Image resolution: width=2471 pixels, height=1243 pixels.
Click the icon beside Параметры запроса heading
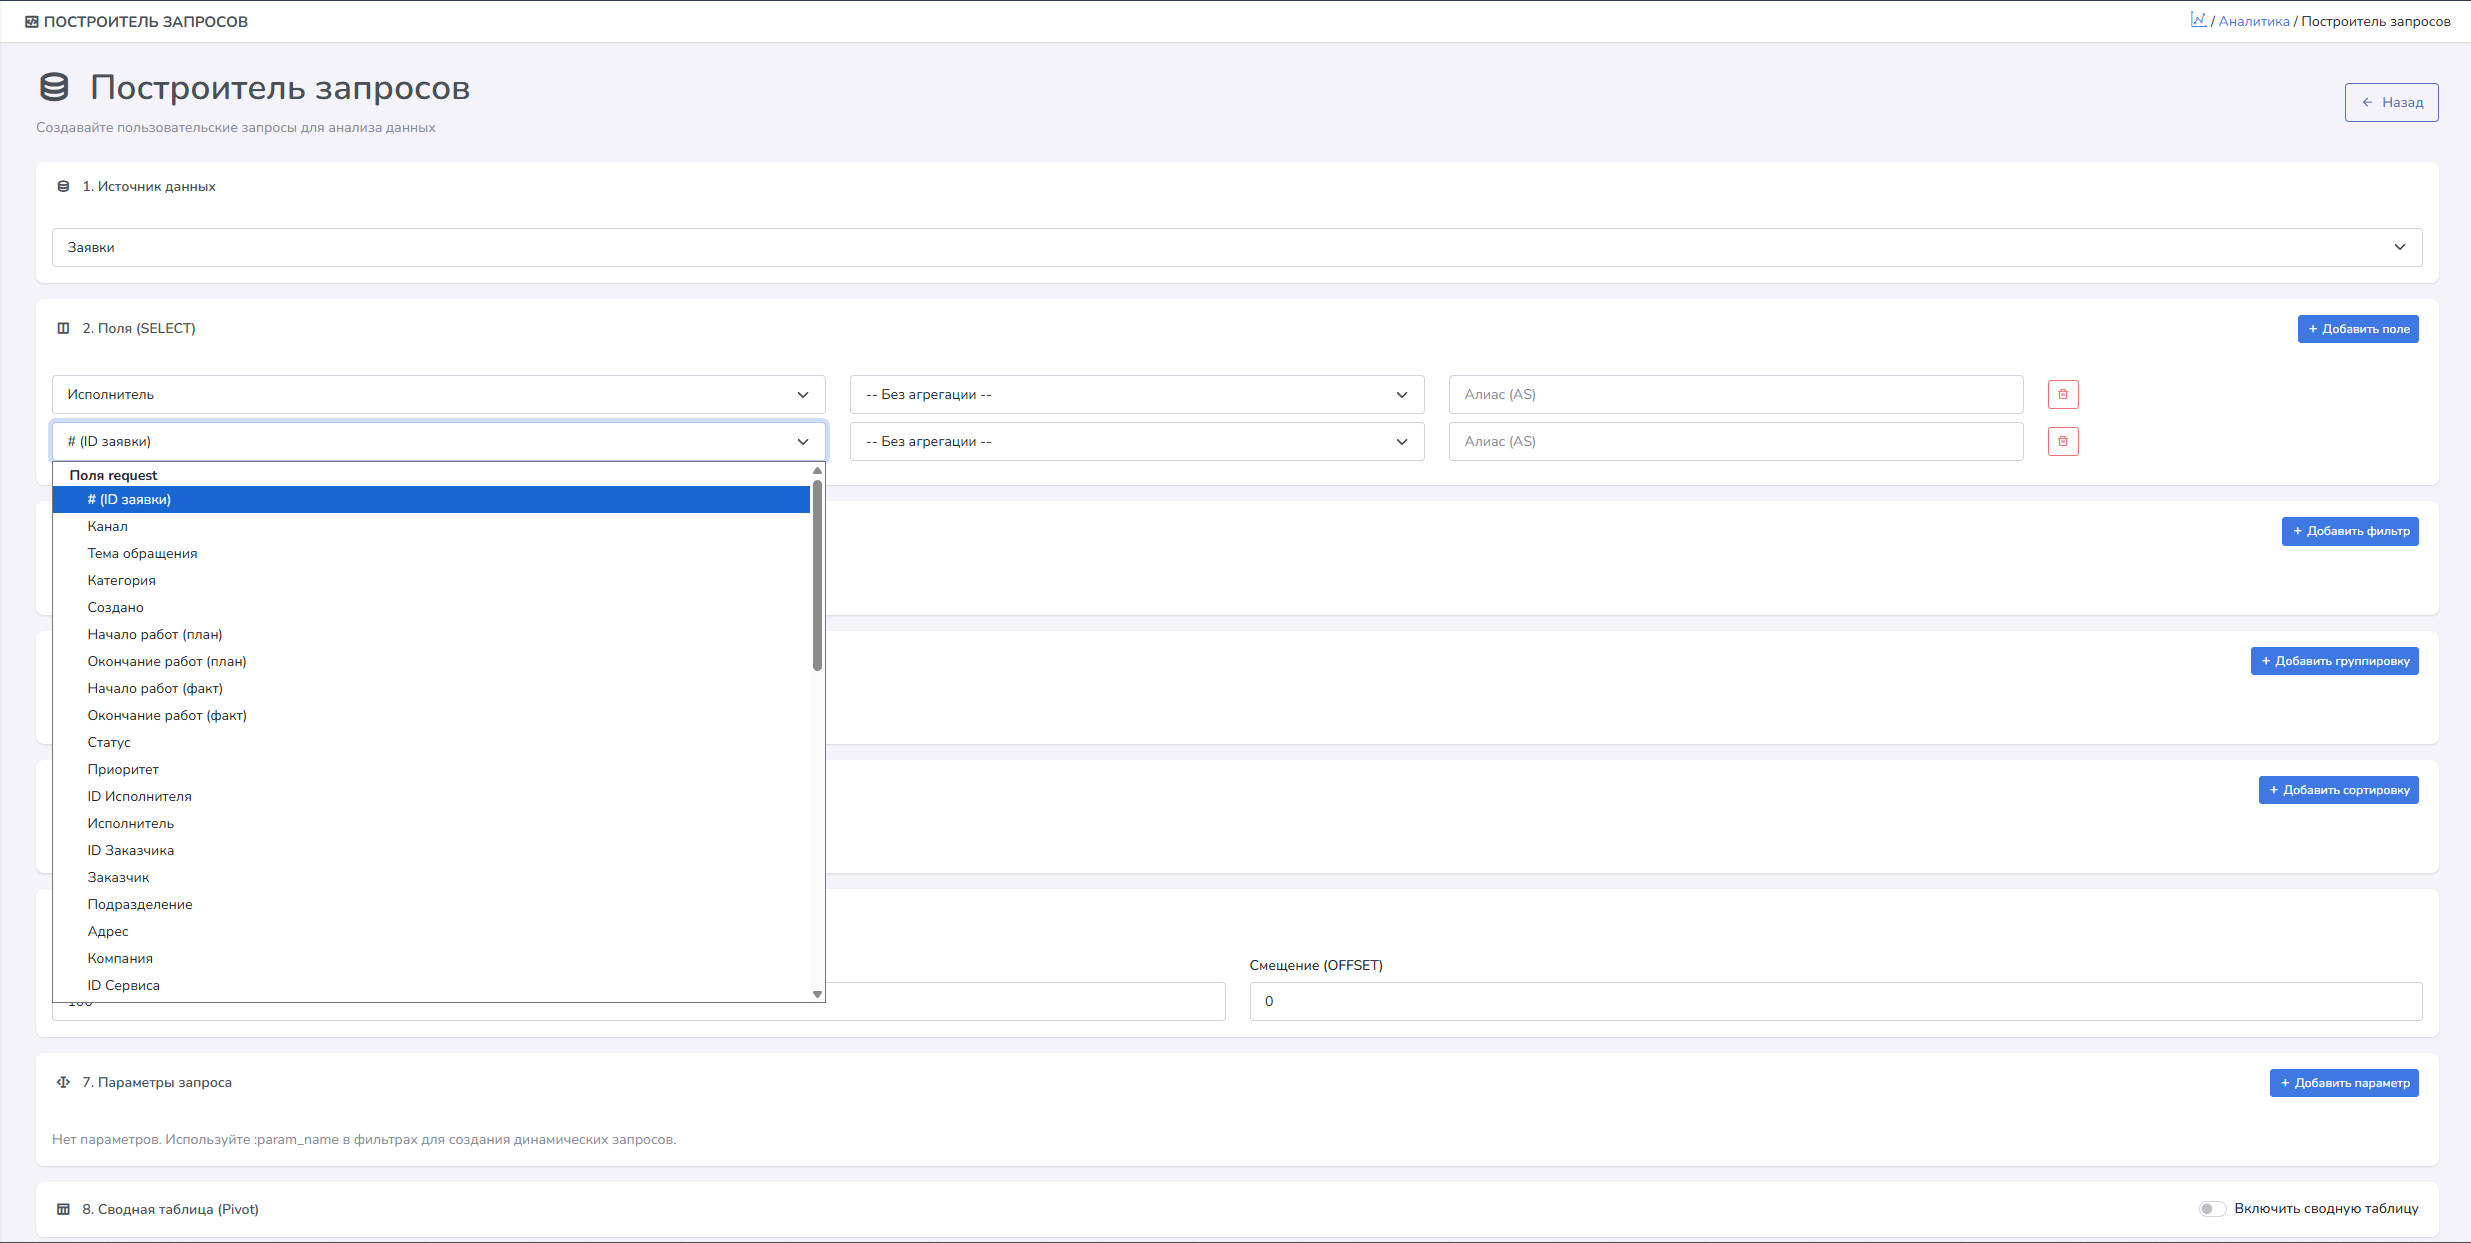tap(63, 1082)
